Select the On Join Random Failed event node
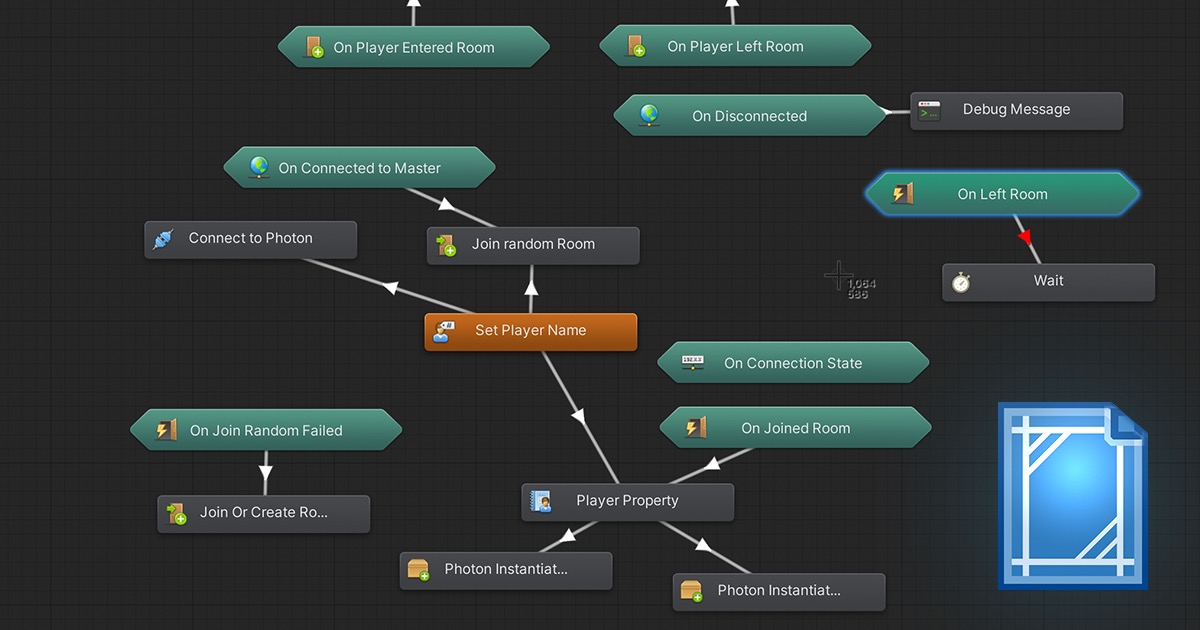Image resolution: width=1200 pixels, height=630 pixels. pos(266,430)
